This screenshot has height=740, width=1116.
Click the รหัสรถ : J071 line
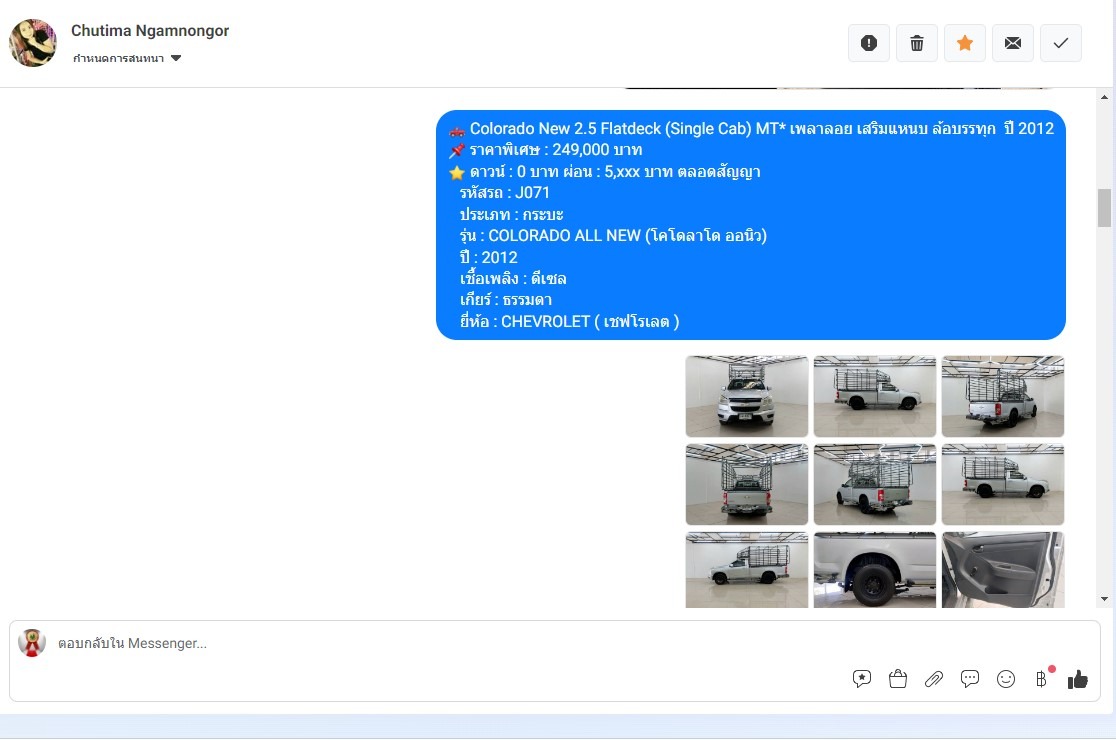[505, 193]
